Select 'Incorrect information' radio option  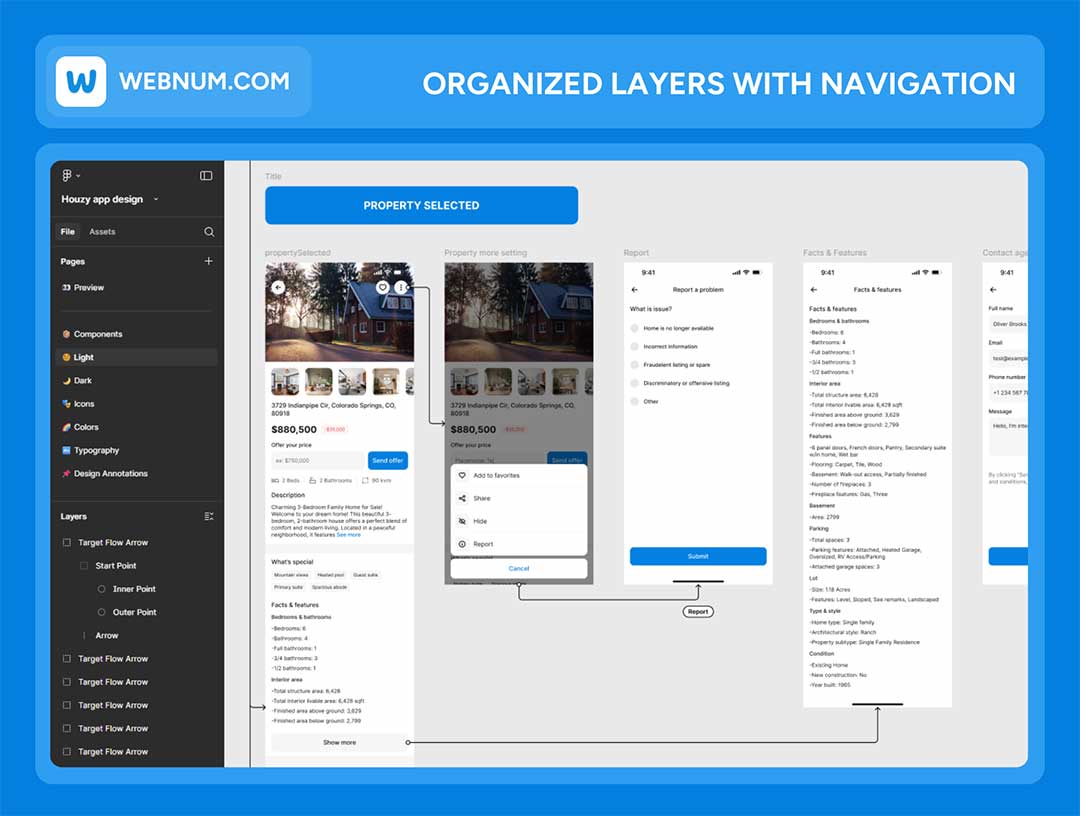(634, 346)
